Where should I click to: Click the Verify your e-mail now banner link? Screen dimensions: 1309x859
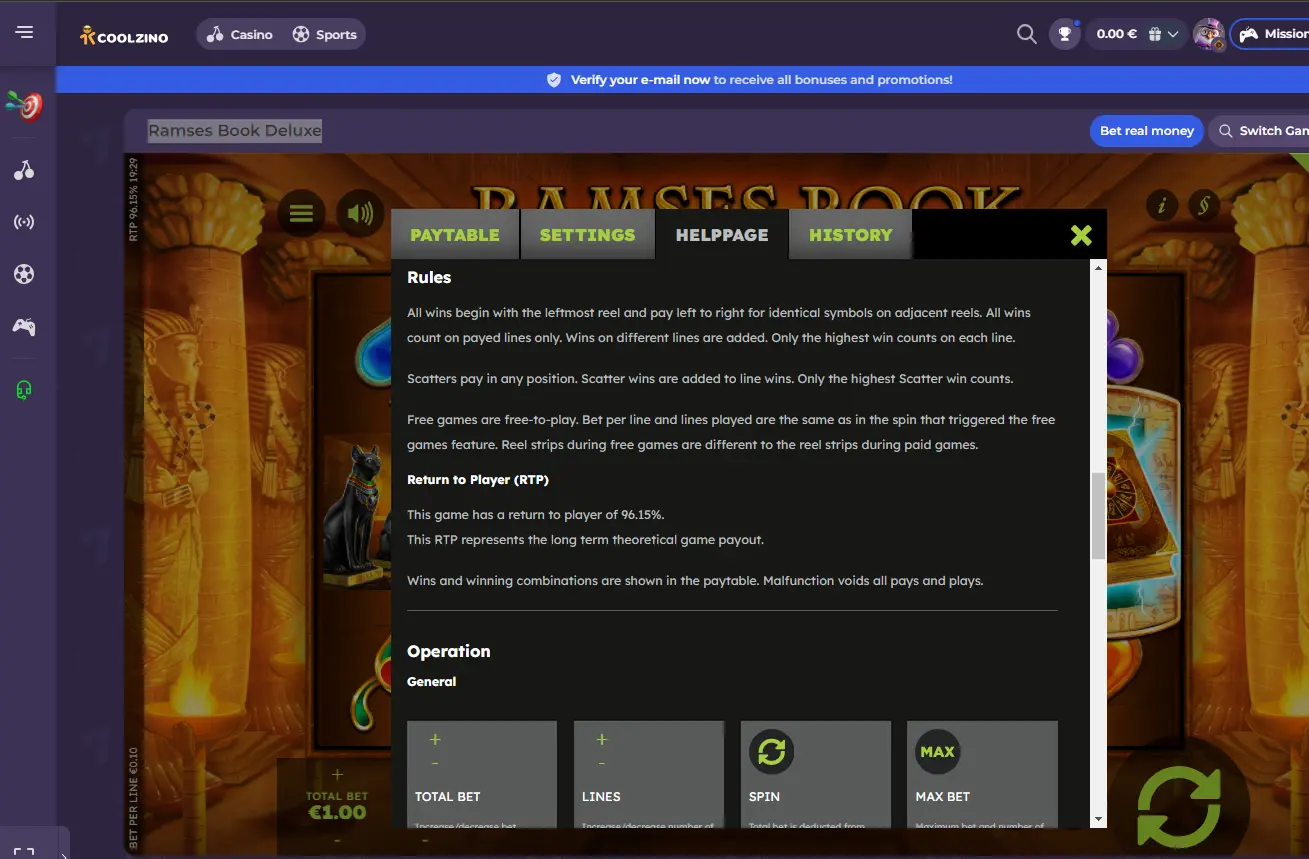[x=640, y=80]
